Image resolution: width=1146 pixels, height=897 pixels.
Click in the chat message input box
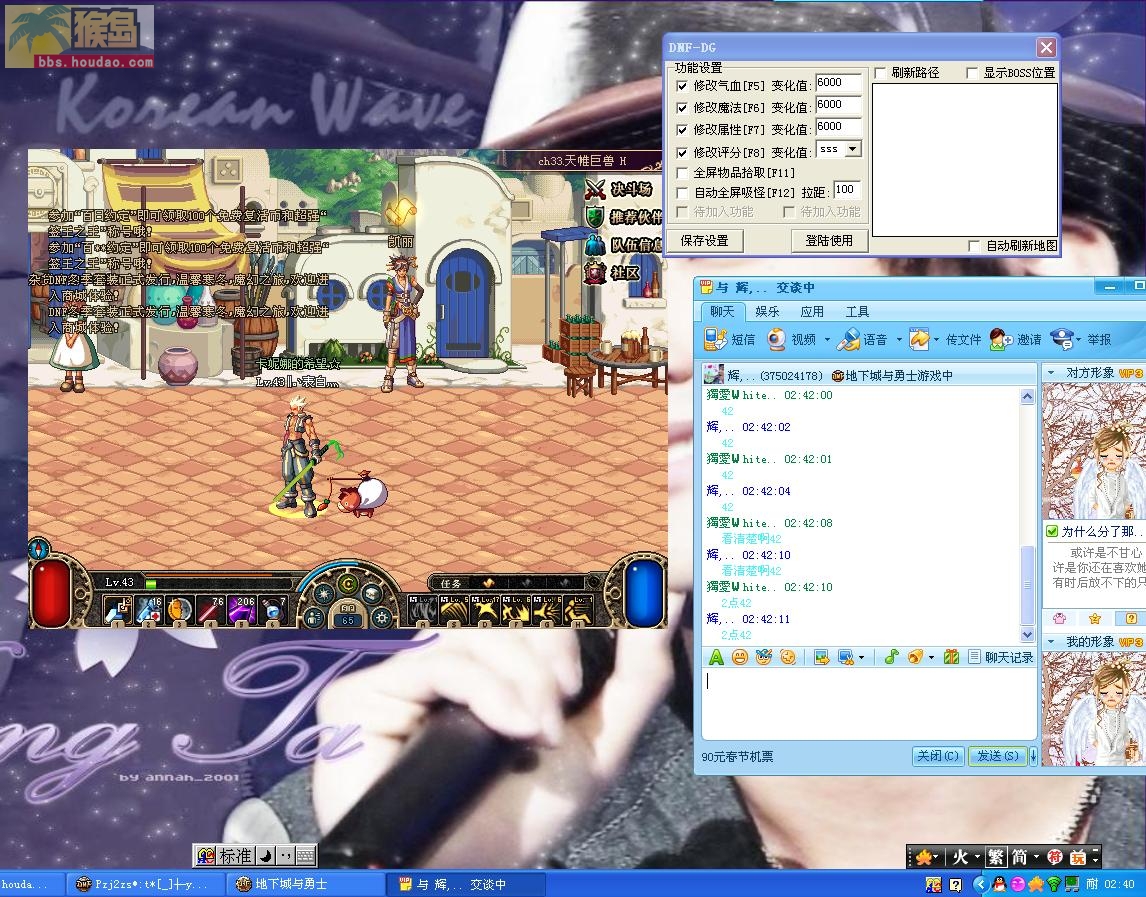pyautogui.click(x=868, y=703)
